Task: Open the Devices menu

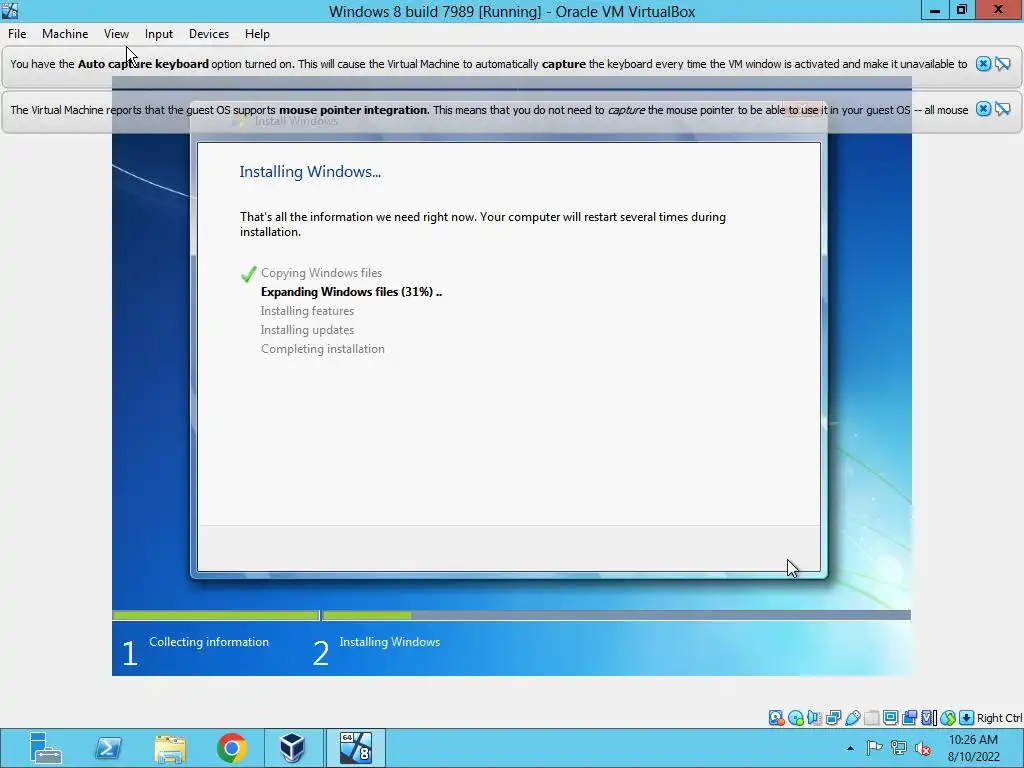Action: click(x=209, y=34)
